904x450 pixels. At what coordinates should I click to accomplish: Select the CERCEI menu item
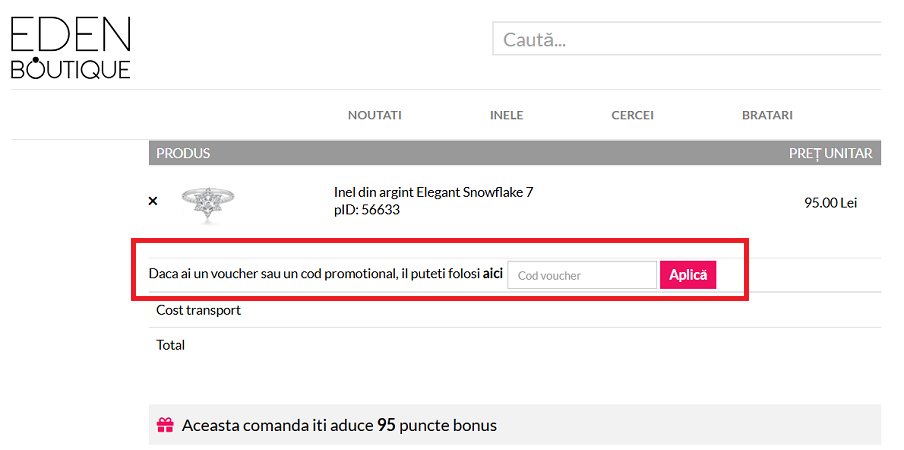632,115
